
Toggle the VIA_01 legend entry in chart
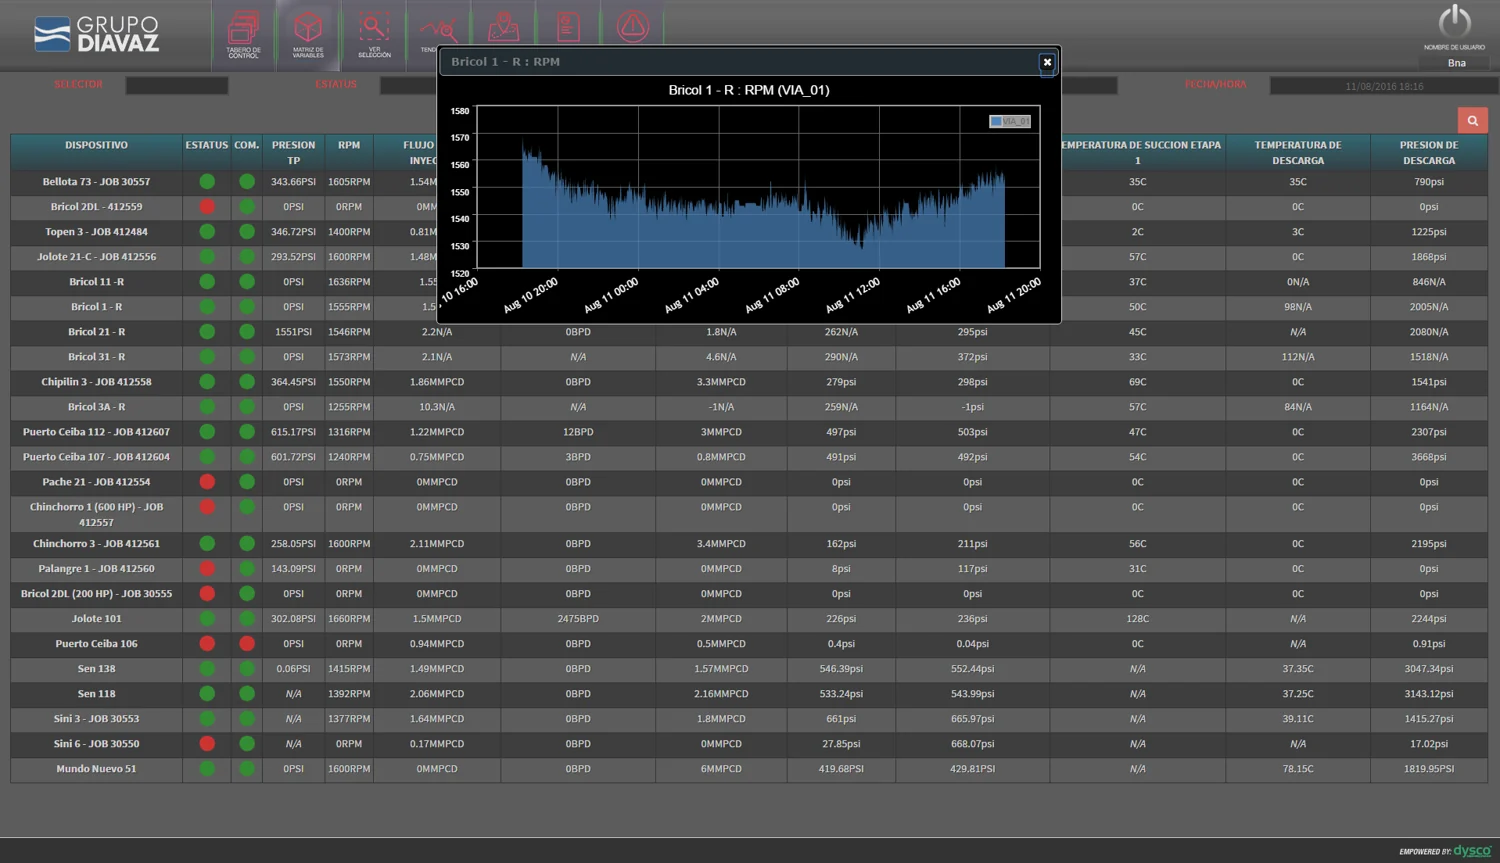tap(1010, 121)
